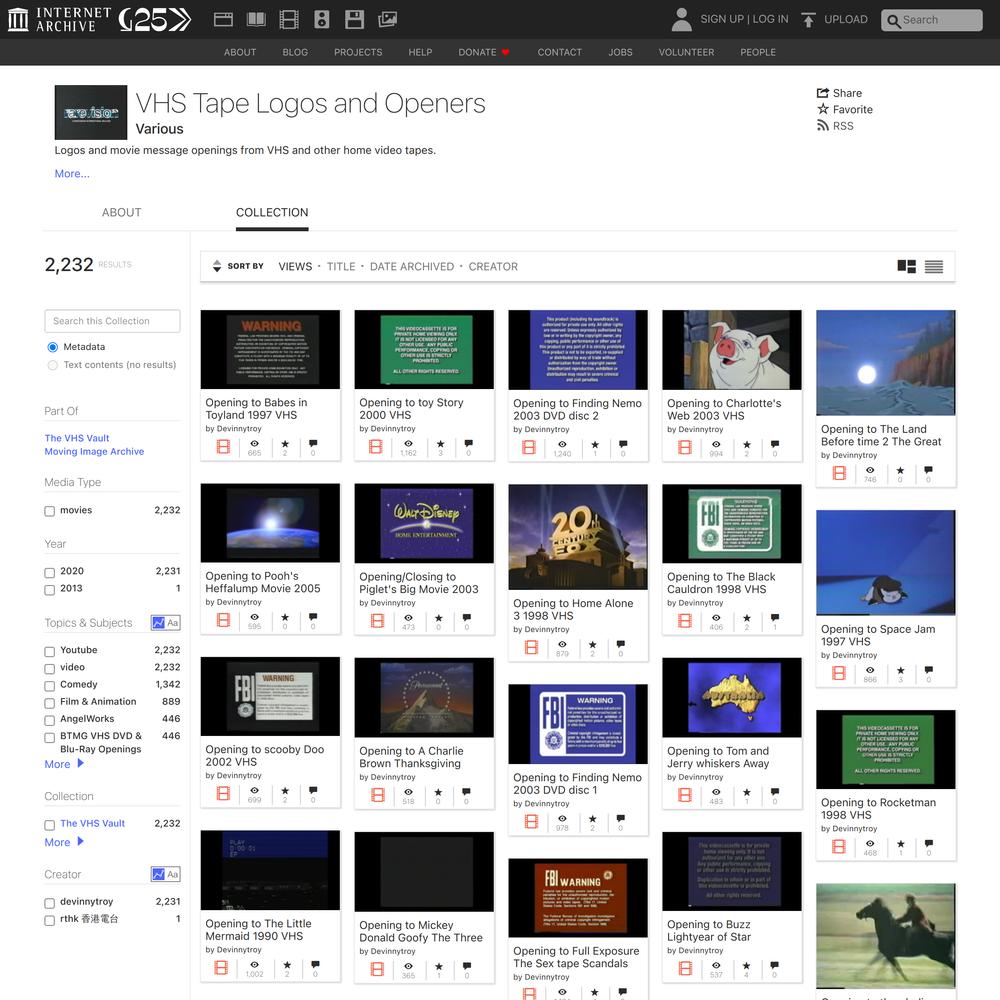The image size is (1000, 1000).
Task: Click comments icon on Charlotte's Web card
Action: click(x=775, y=444)
